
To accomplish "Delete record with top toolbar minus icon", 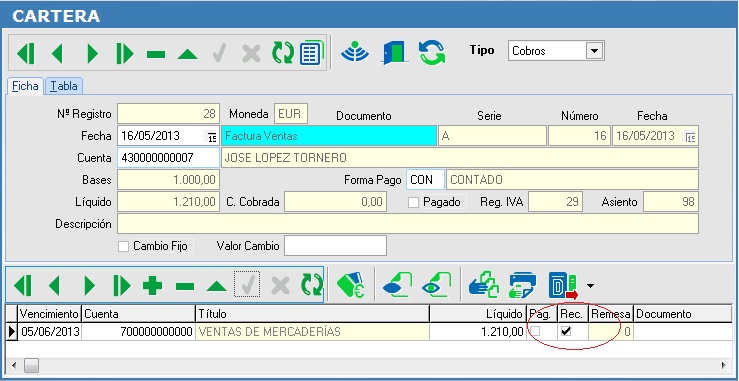I will (156, 54).
